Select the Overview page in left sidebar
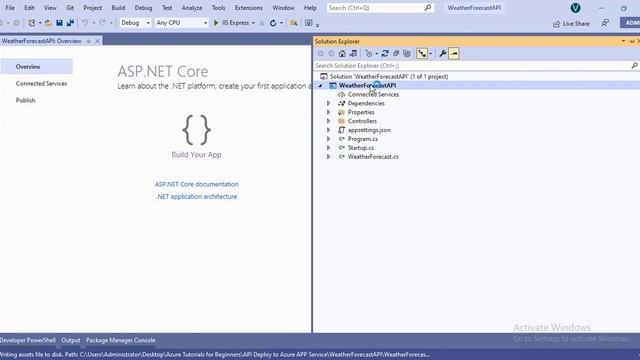 [x=36, y=67]
